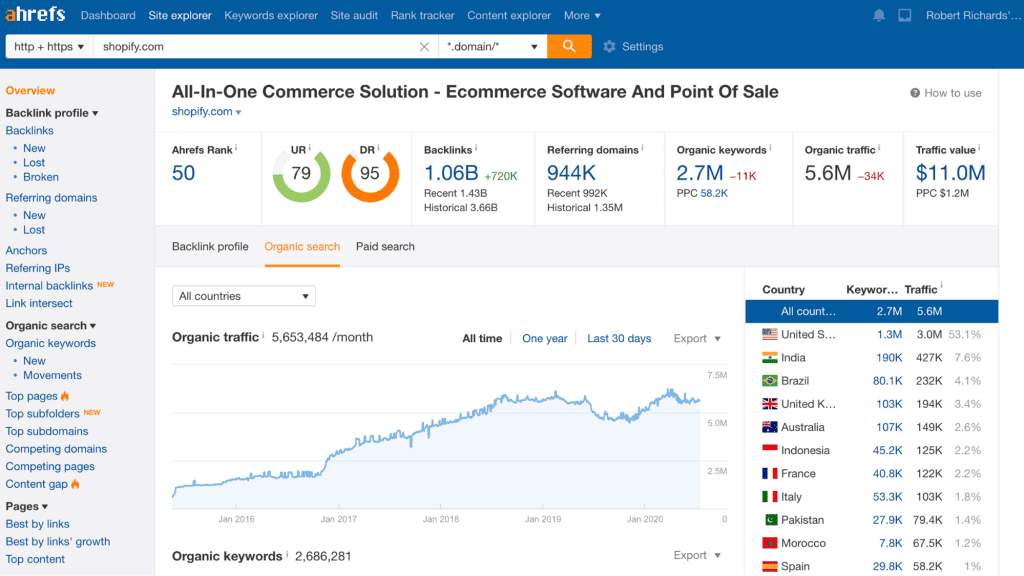Switch to the Paid search tab

pos(385,246)
